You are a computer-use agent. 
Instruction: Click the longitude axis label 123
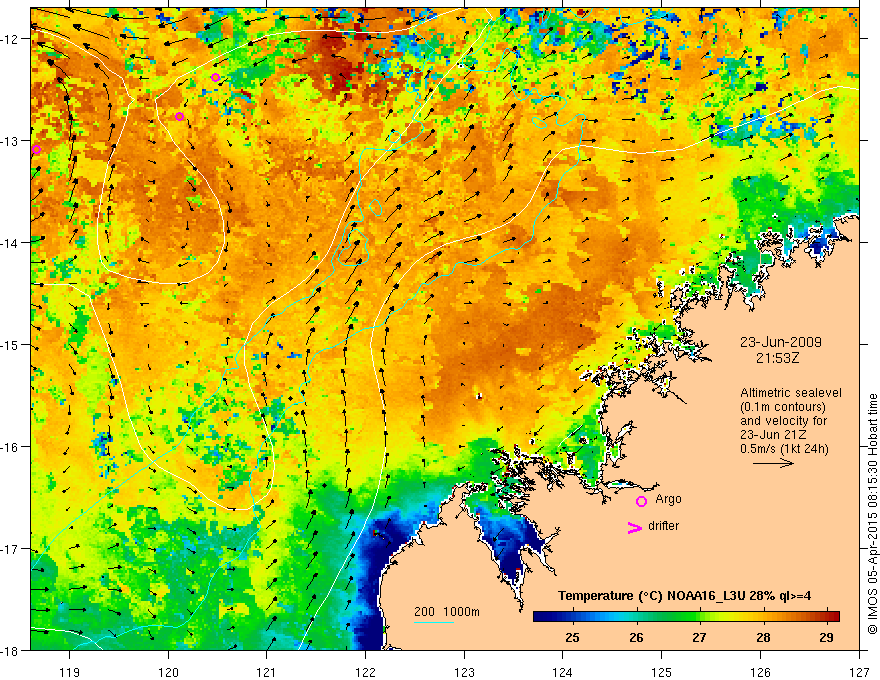464,672
